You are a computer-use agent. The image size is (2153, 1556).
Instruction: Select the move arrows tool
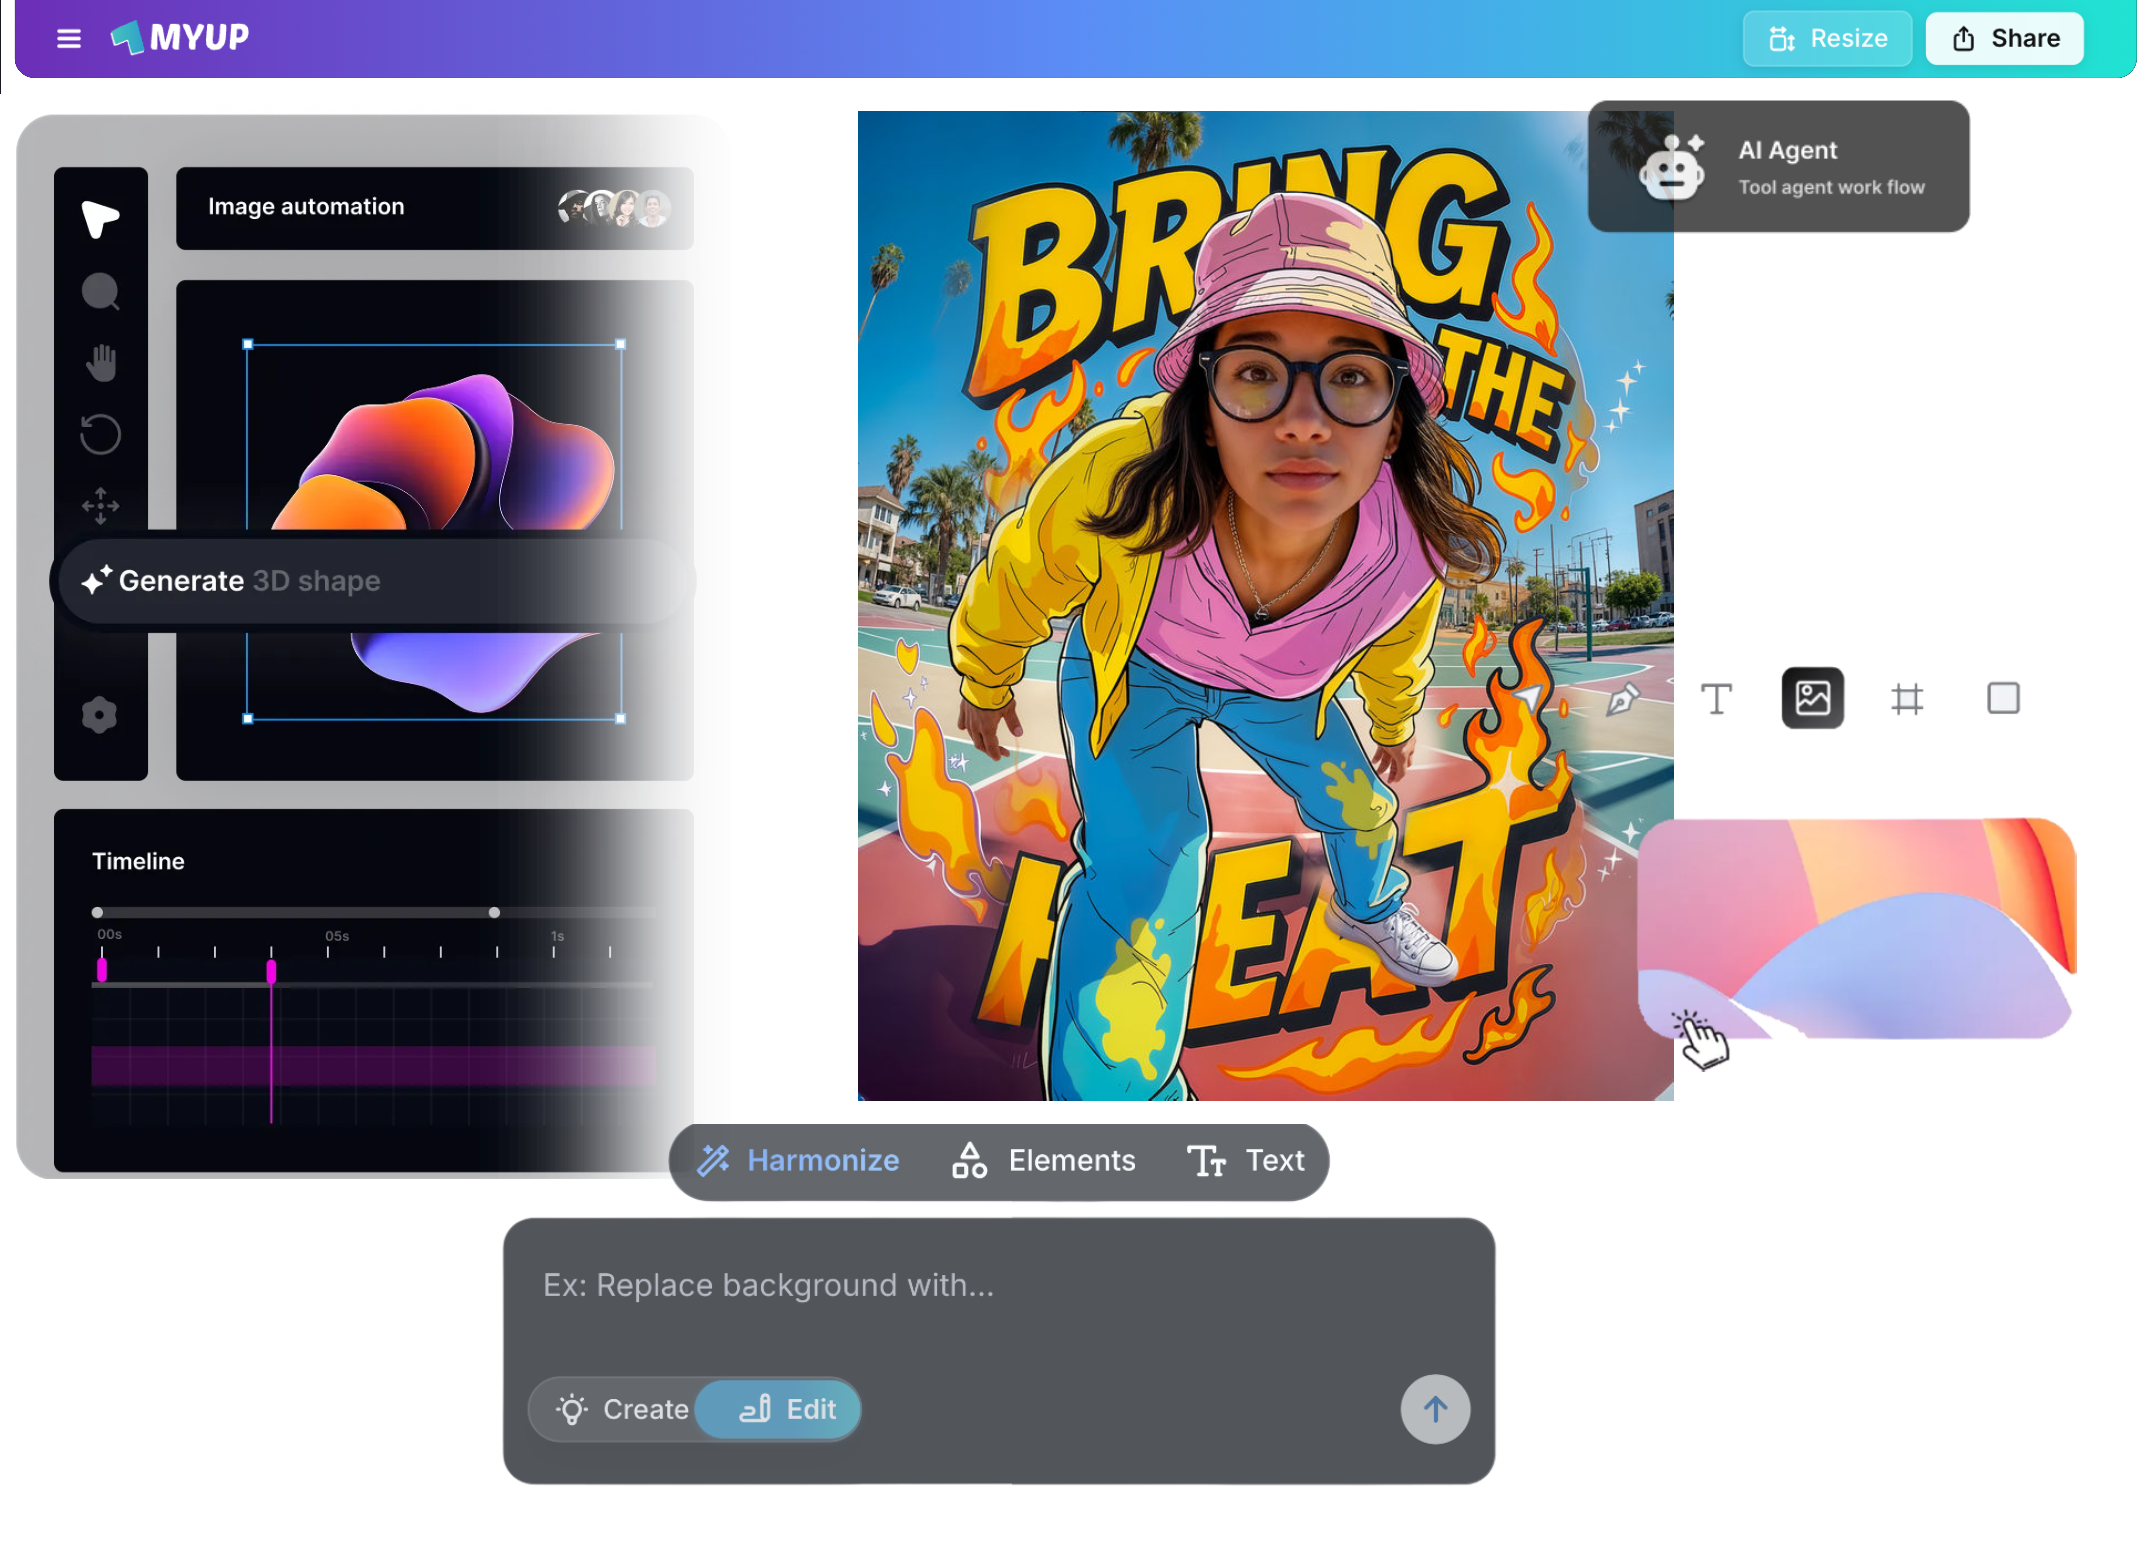[100, 506]
